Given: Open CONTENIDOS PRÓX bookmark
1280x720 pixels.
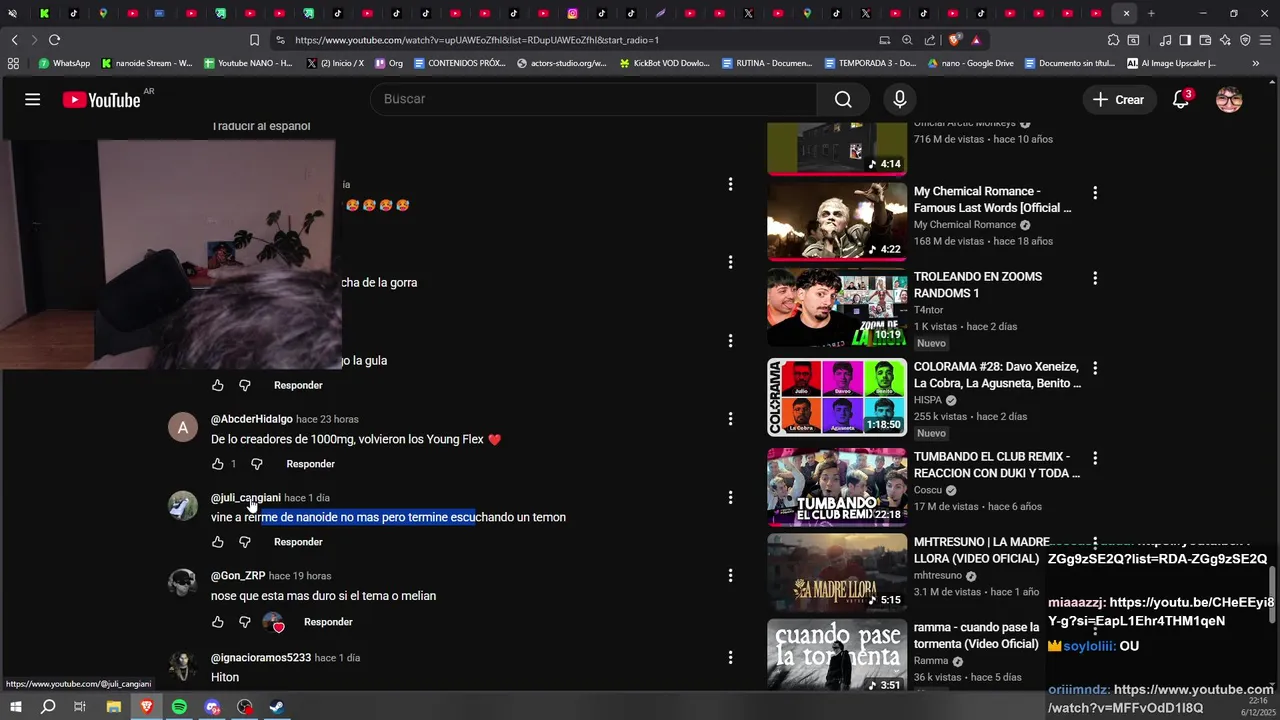Looking at the screenshot, I should [x=460, y=63].
